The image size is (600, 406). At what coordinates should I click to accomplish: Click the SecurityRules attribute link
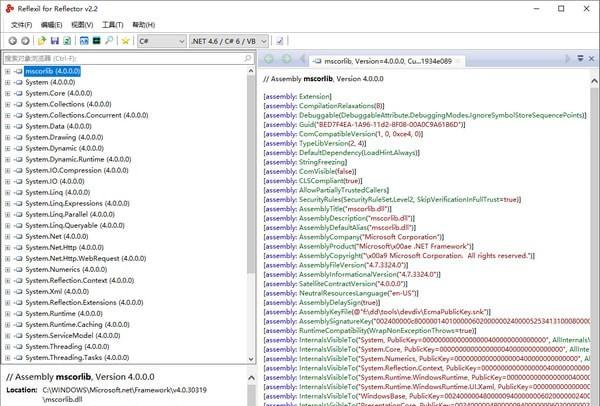[320, 199]
